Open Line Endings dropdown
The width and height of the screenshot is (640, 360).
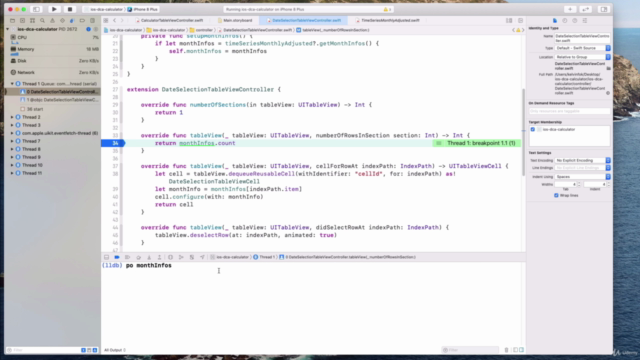tap(582, 168)
